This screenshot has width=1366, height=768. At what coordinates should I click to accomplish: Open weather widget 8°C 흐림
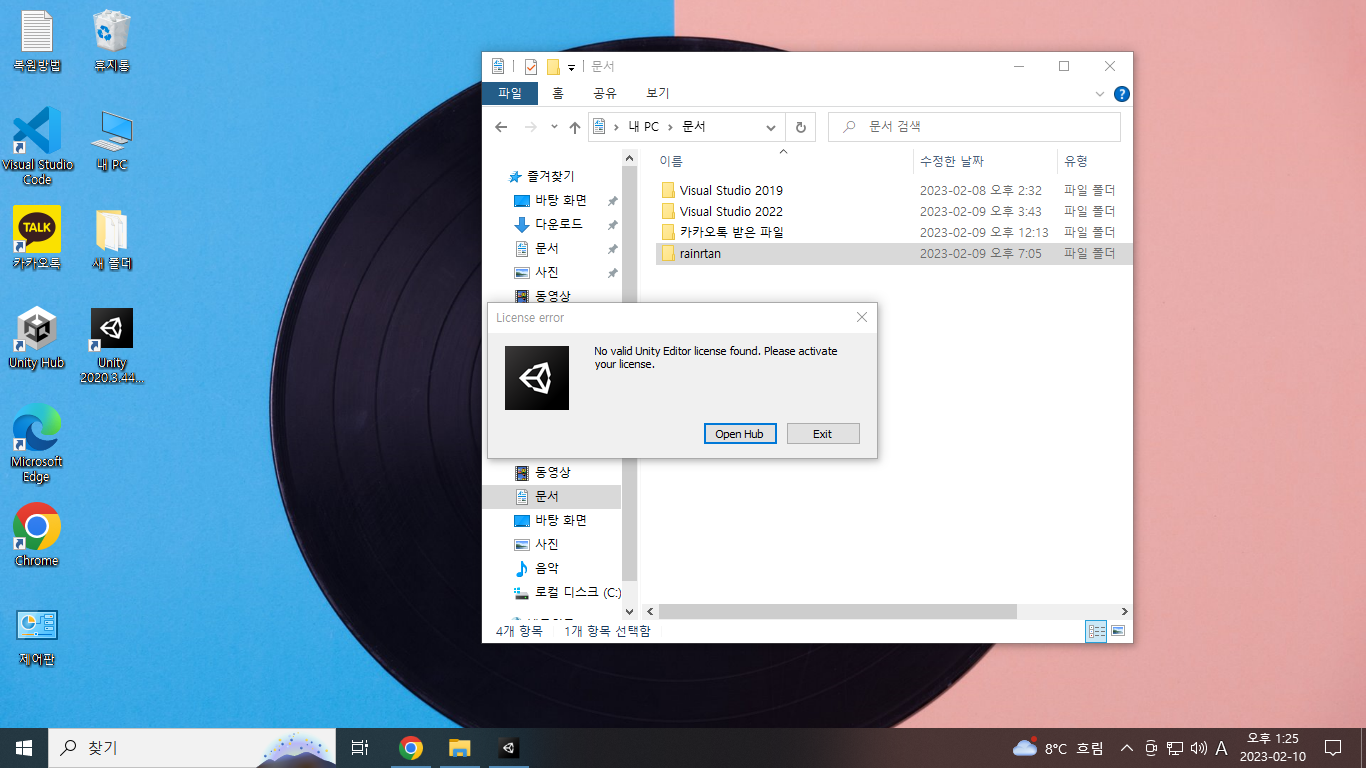pyautogui.click(x=1058, y=747)
